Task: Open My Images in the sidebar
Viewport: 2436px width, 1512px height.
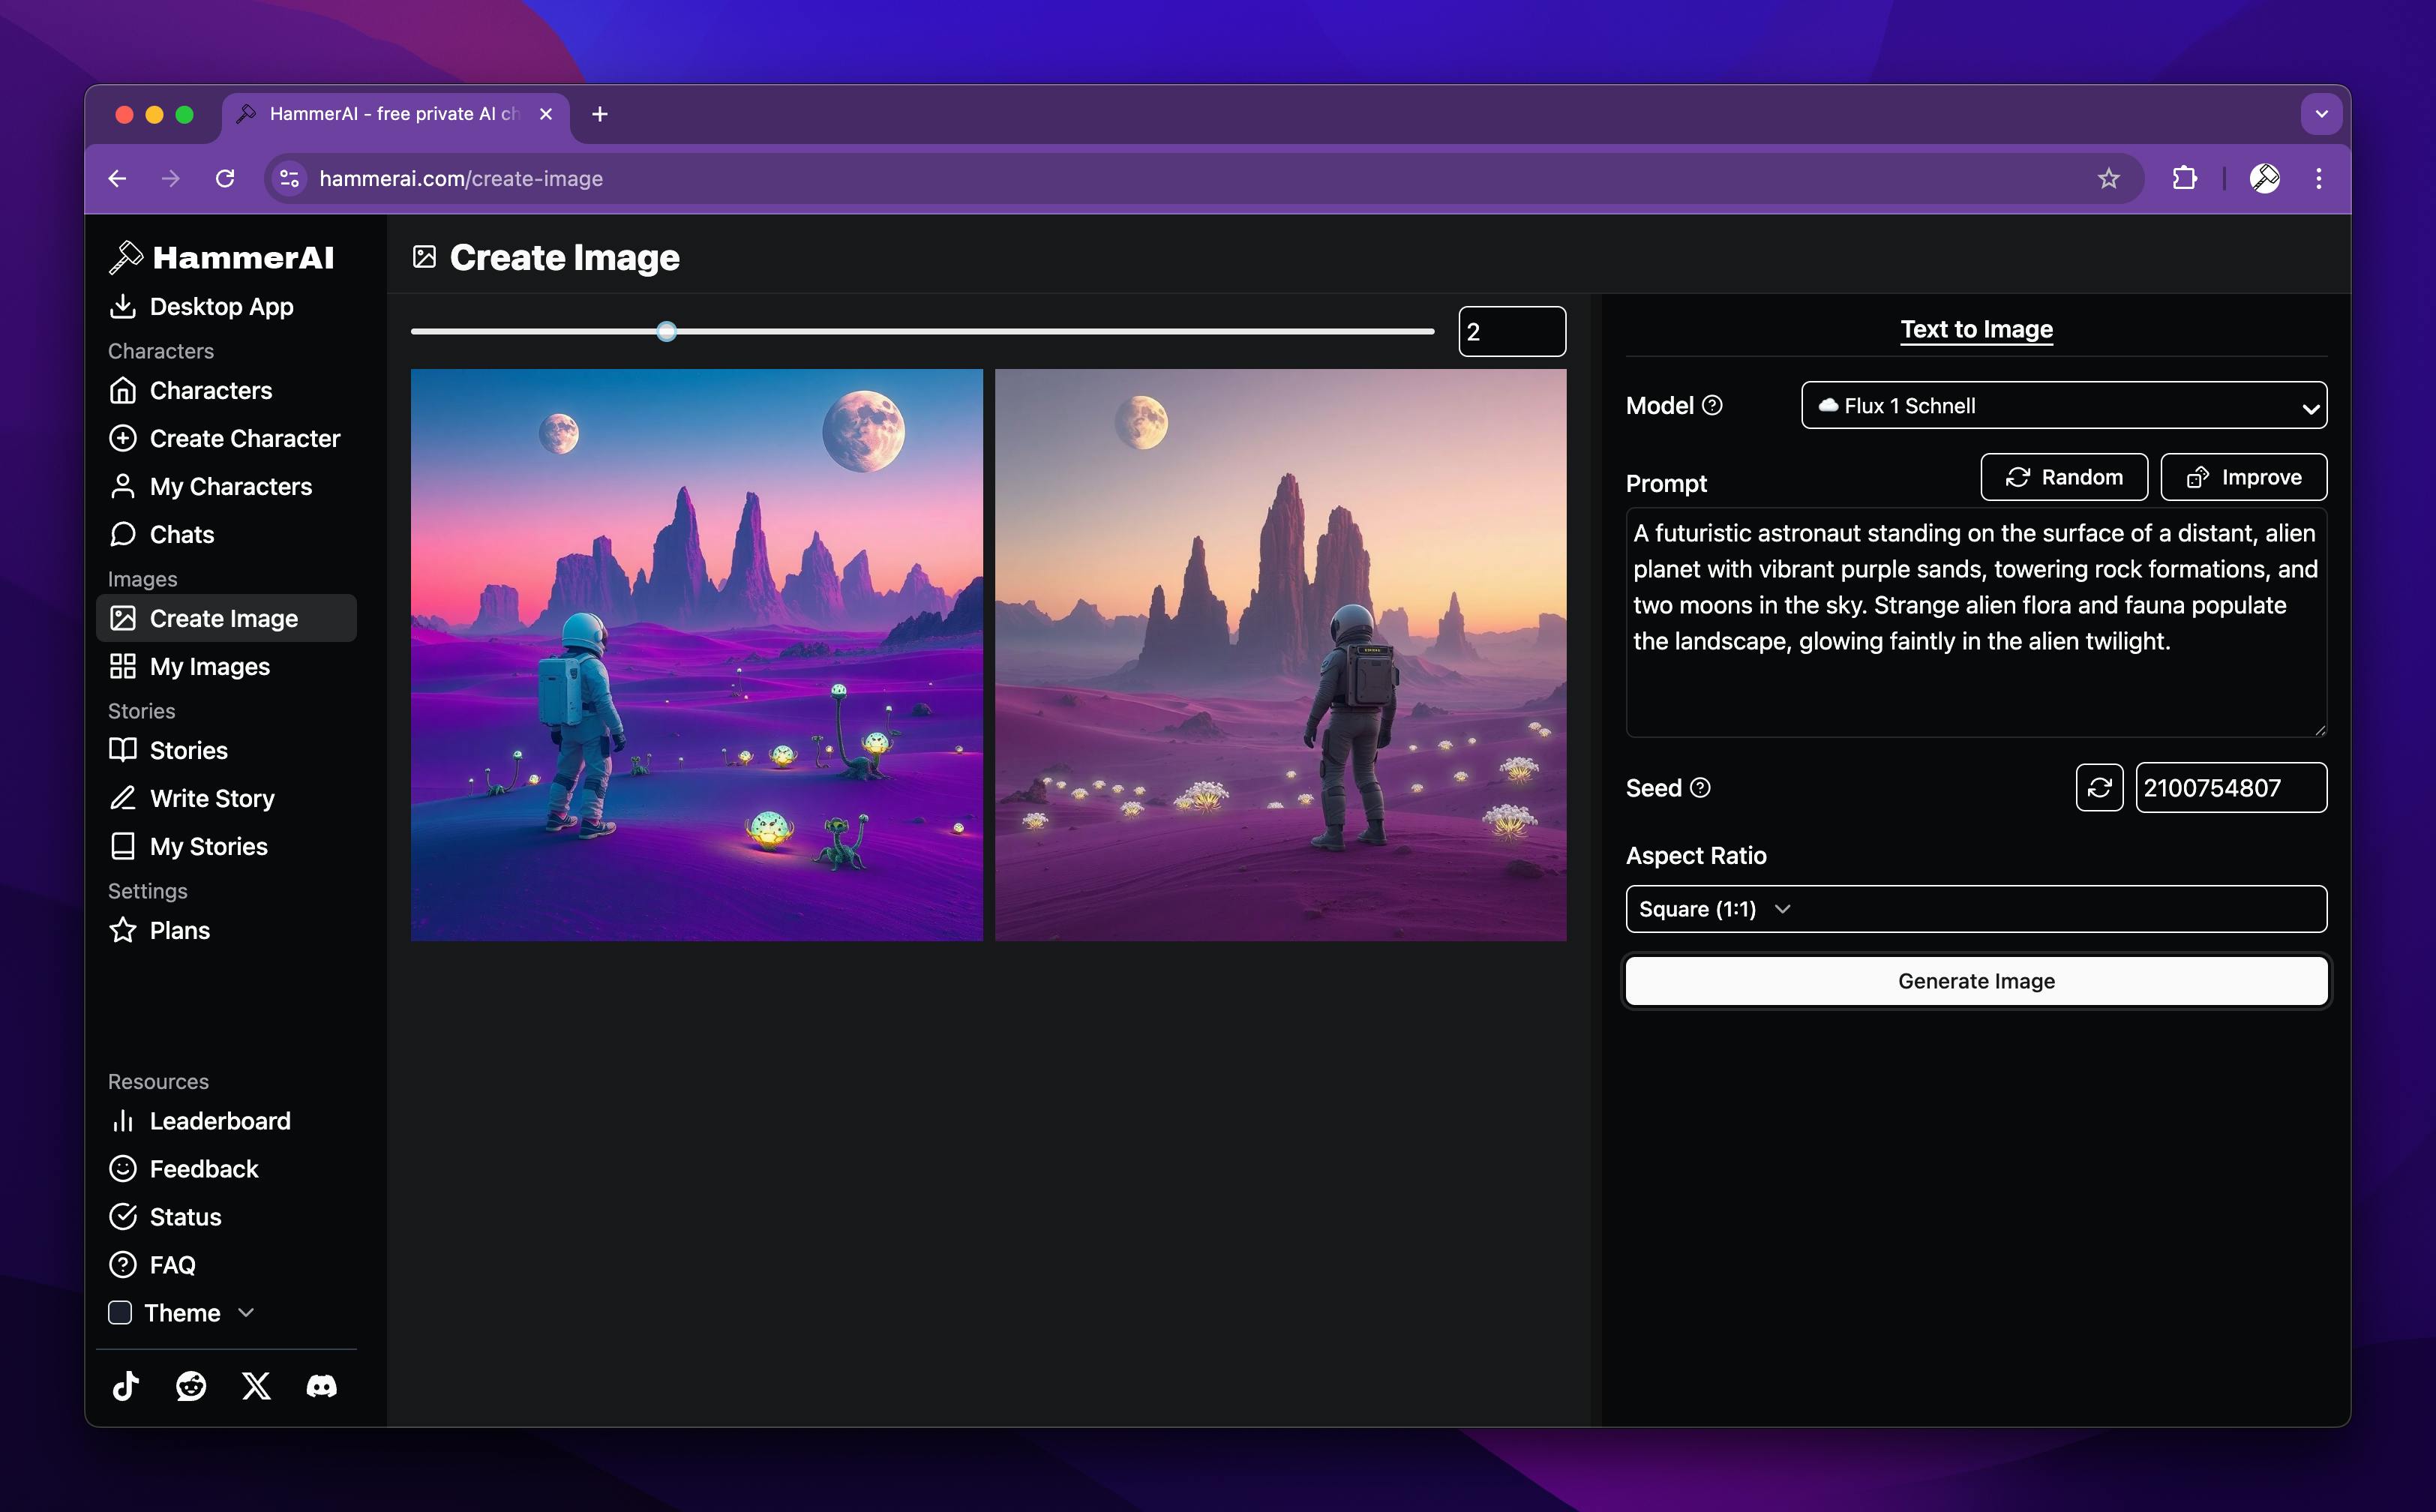Action: [209, 667]
